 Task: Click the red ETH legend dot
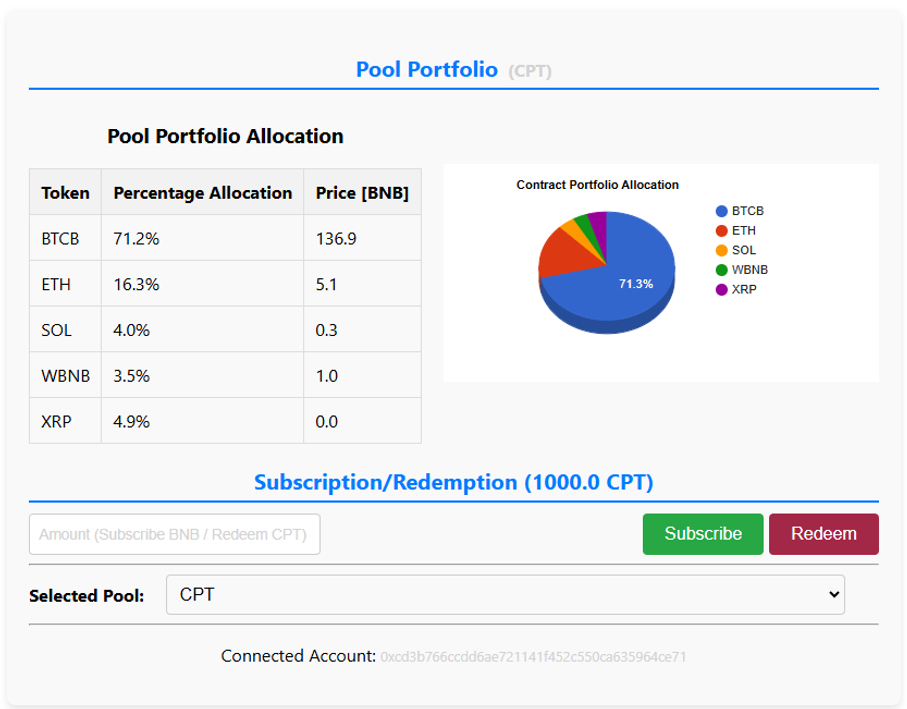coord(721,231)
